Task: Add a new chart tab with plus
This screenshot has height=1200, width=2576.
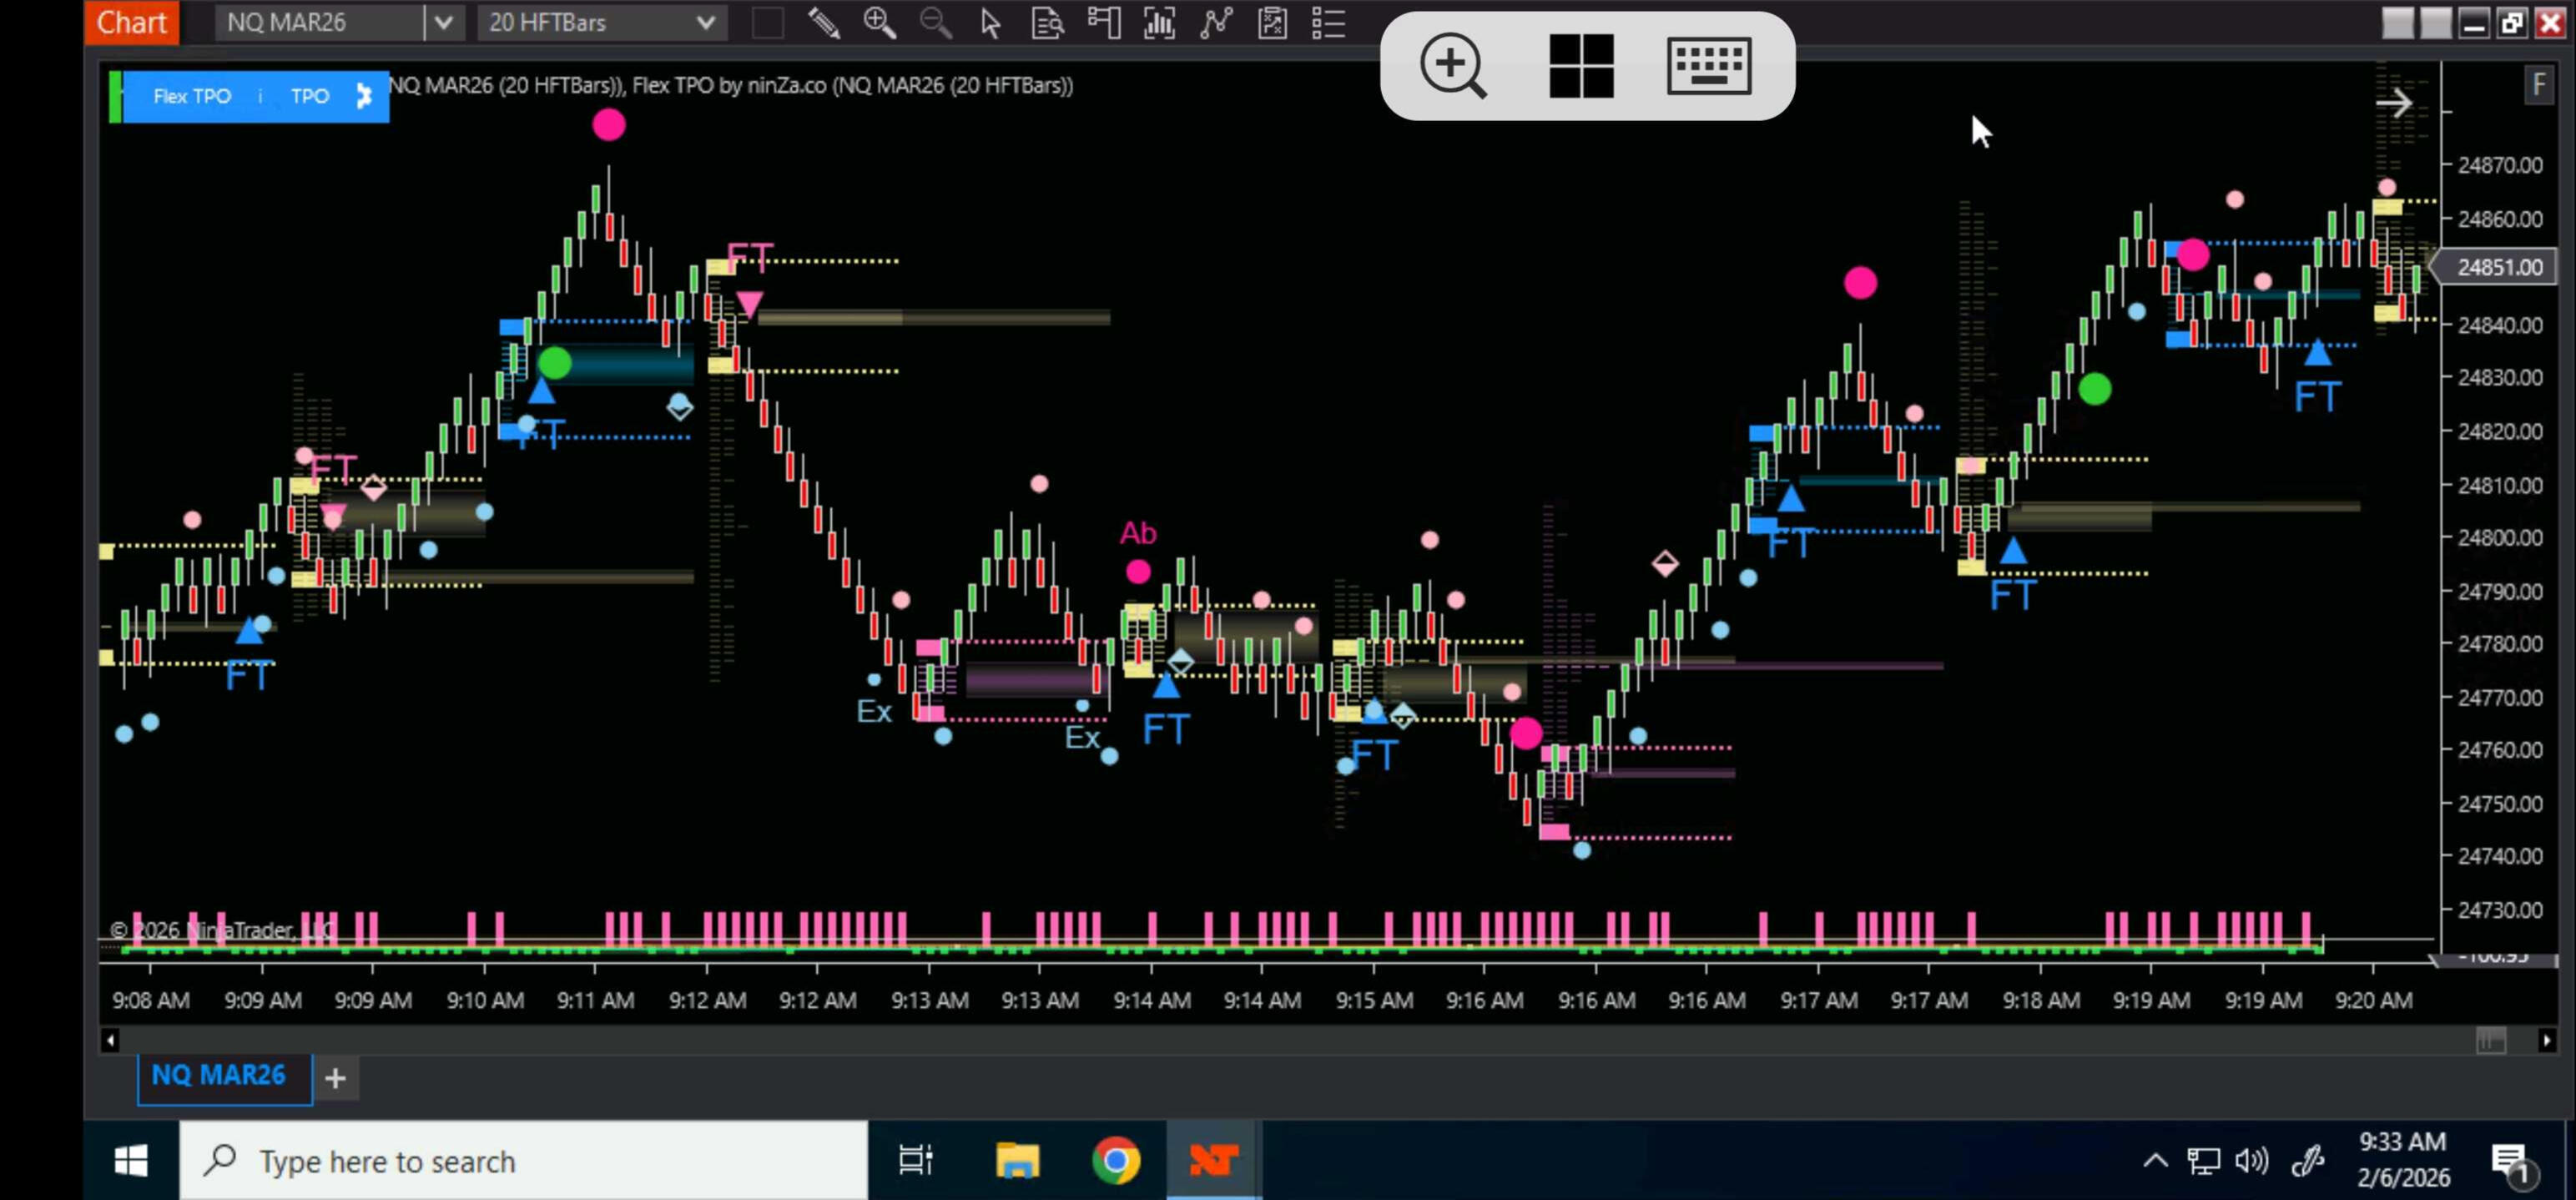Action: coord(336,1078)
